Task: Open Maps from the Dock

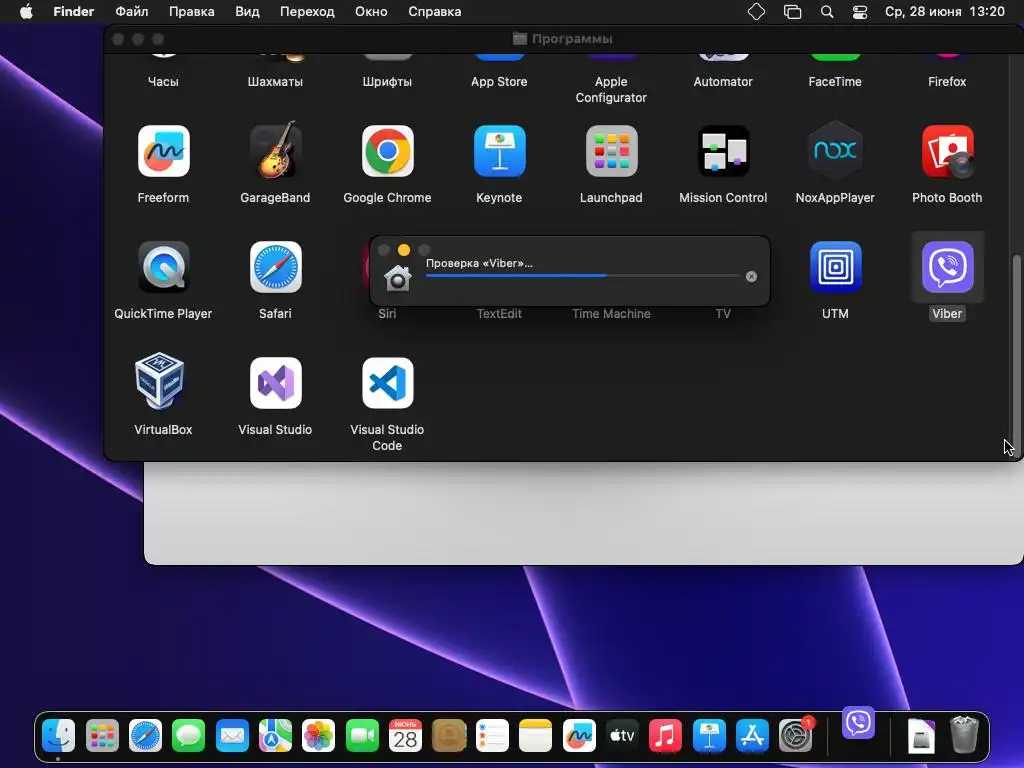Action: click(275, 736)
